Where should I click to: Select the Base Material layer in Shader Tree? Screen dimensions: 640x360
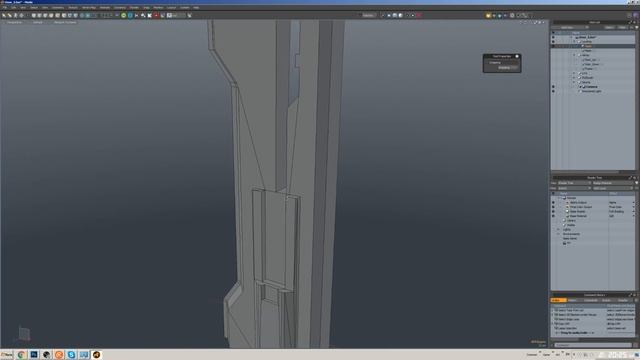(578, 216)
